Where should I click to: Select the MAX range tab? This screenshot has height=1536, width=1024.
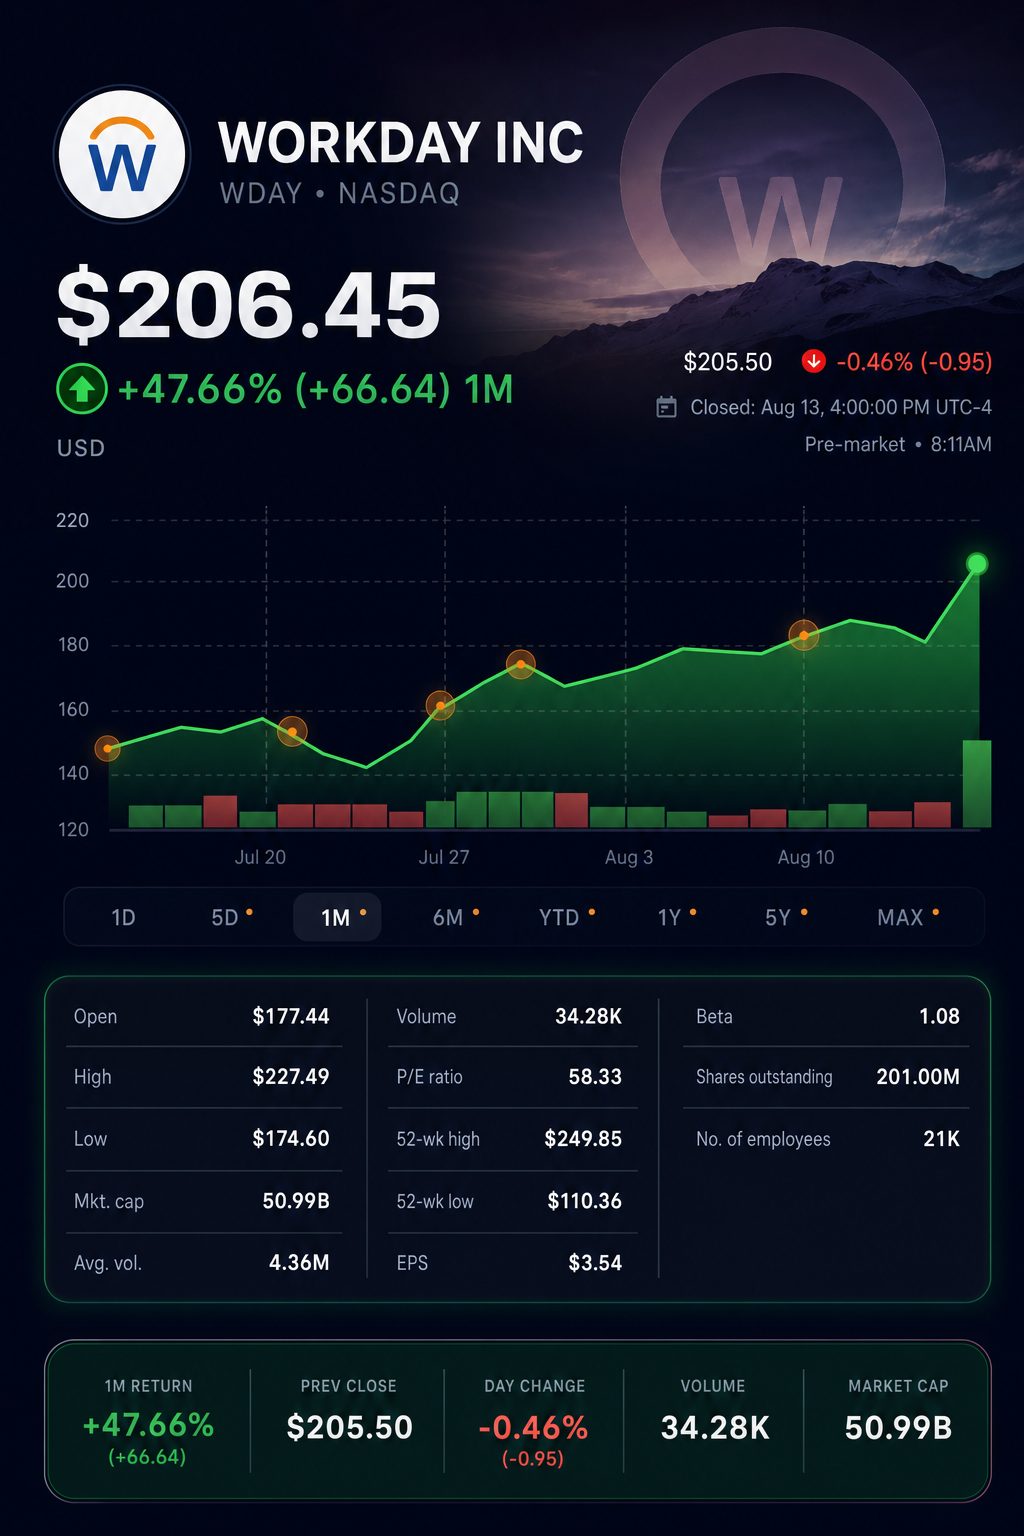[907, 917]
